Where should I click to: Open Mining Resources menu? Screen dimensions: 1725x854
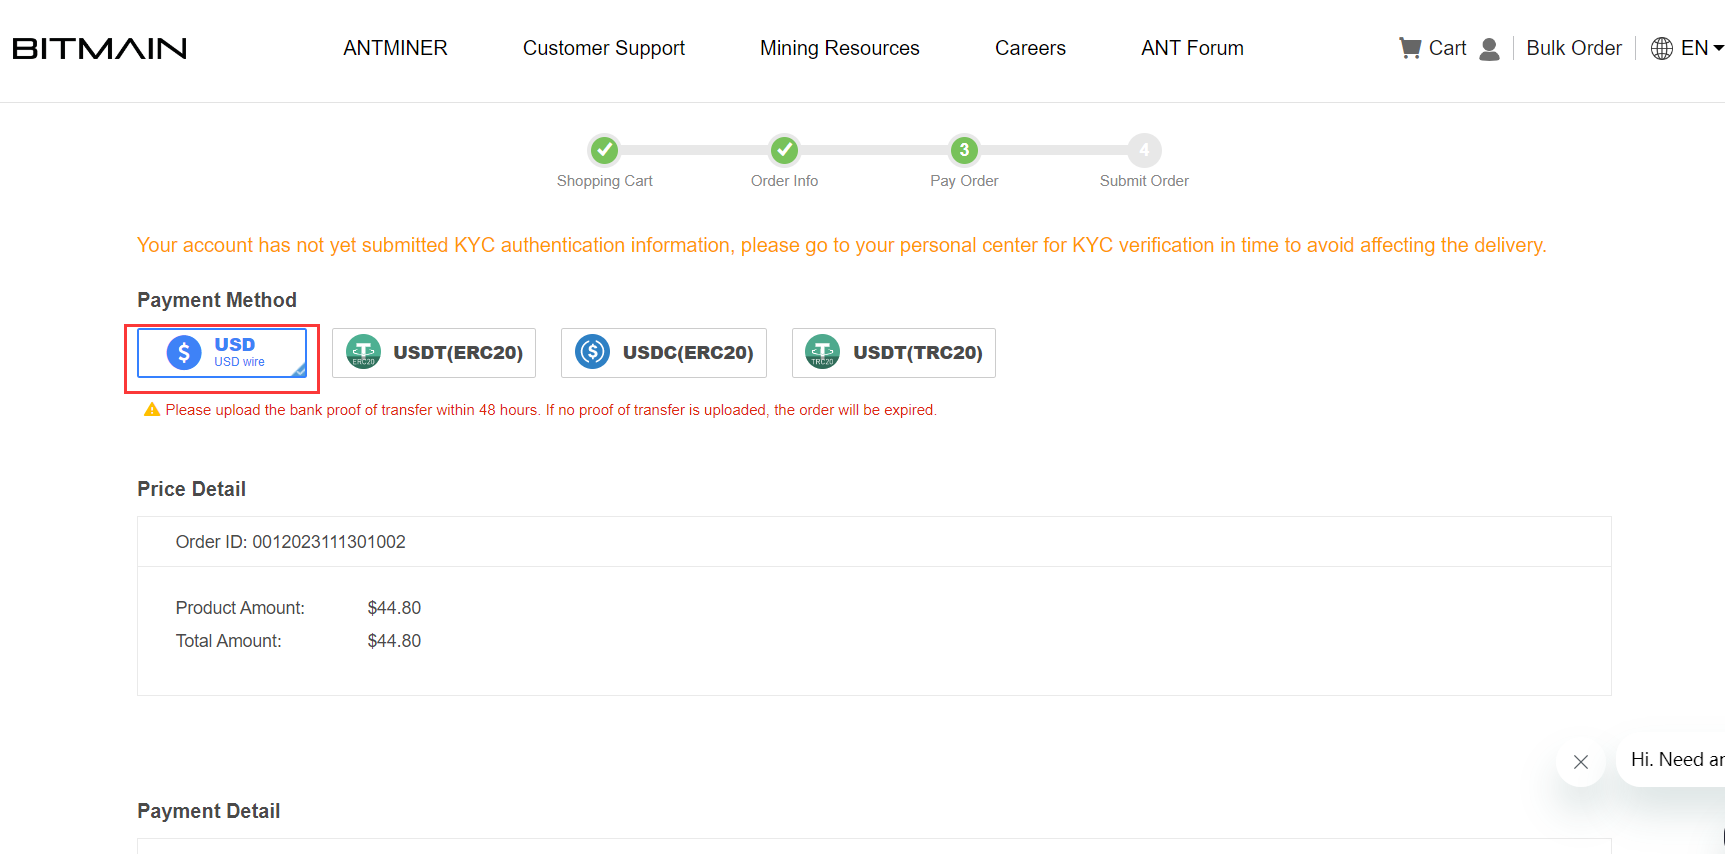click(x=840, y=48)
